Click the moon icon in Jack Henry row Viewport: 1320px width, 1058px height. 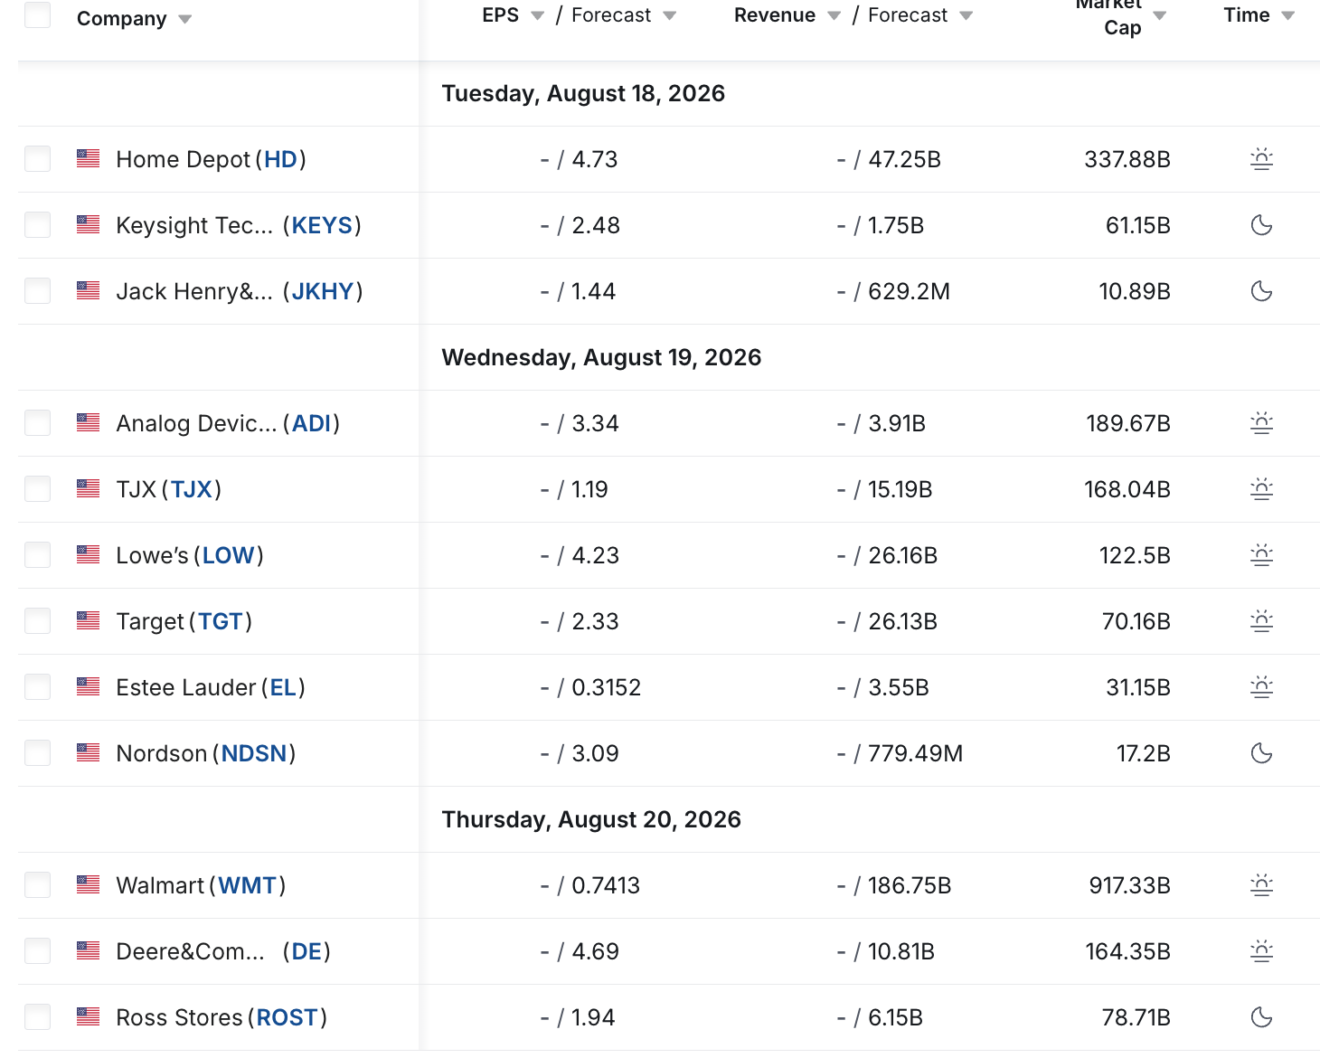point(1261,291)
